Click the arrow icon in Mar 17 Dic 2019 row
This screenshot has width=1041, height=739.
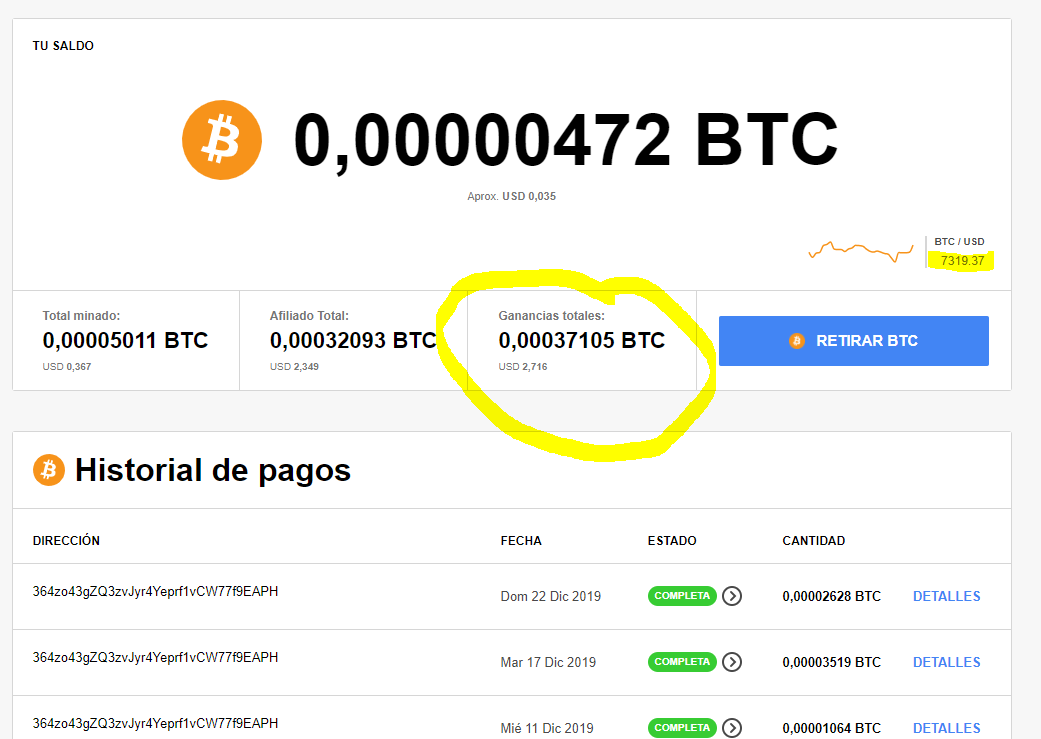(732, 662)
